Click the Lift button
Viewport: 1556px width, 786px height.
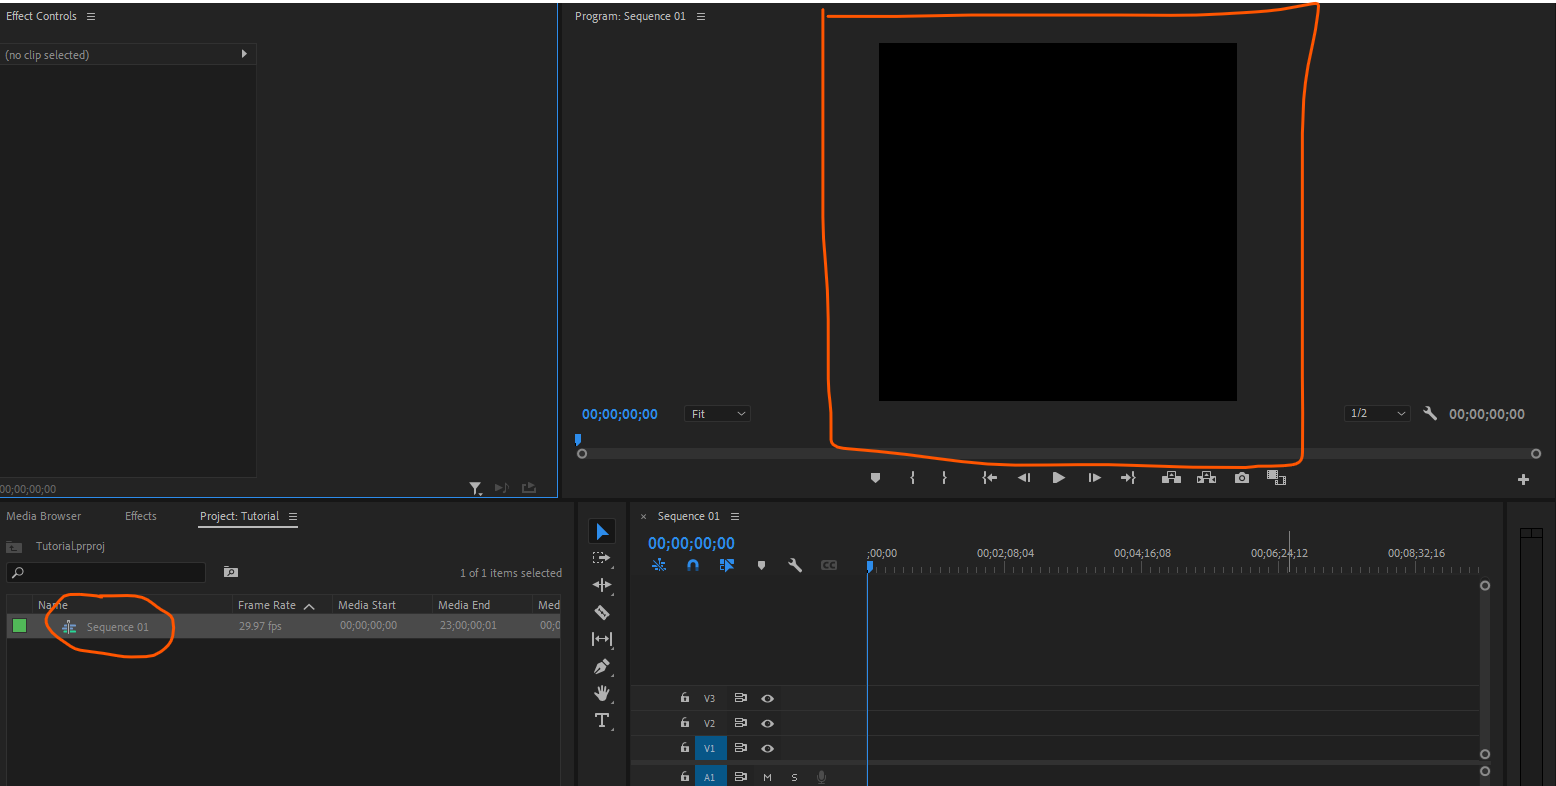(1171, 478)
